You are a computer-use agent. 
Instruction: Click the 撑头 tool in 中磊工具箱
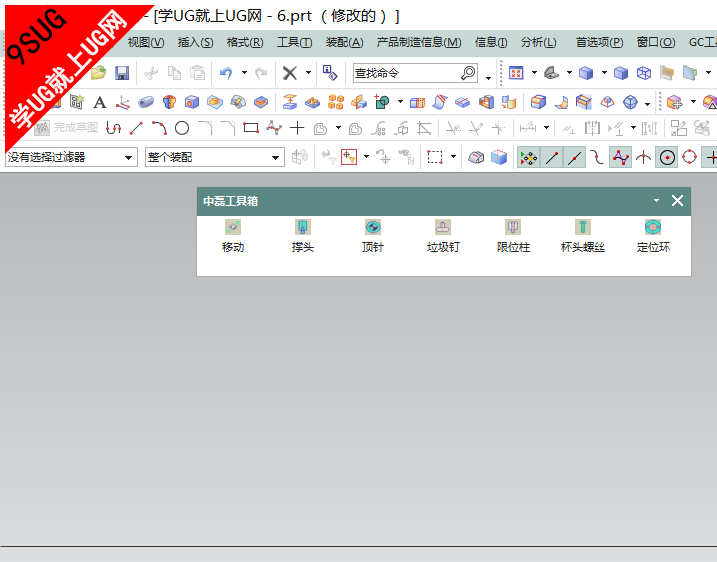point(303,236)
